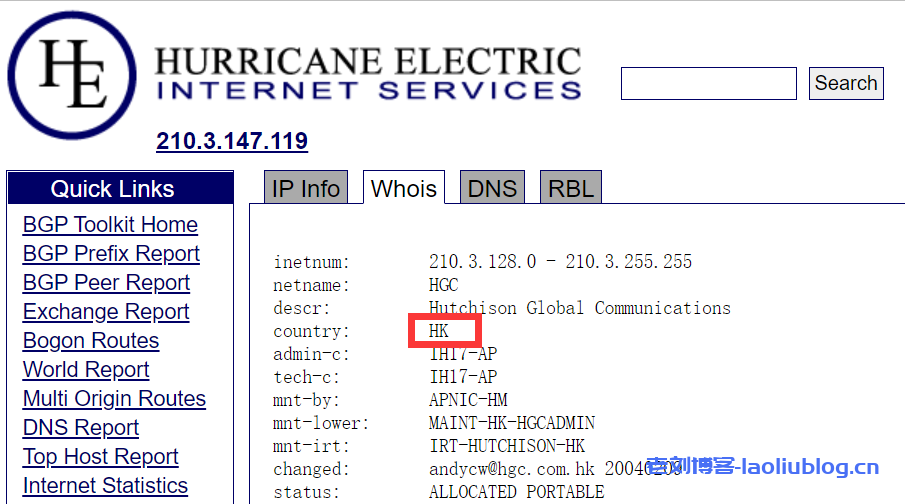This screenshot has height=504, width=905.
Task: Click the HK country value
Action: pos(439,331)
